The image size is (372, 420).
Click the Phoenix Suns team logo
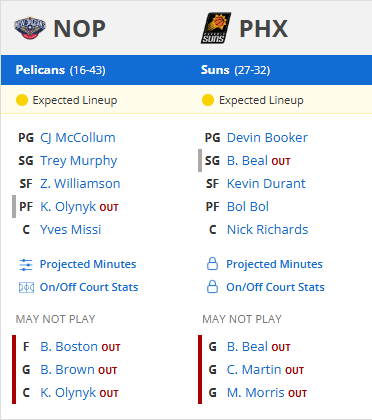pos(216,28)
